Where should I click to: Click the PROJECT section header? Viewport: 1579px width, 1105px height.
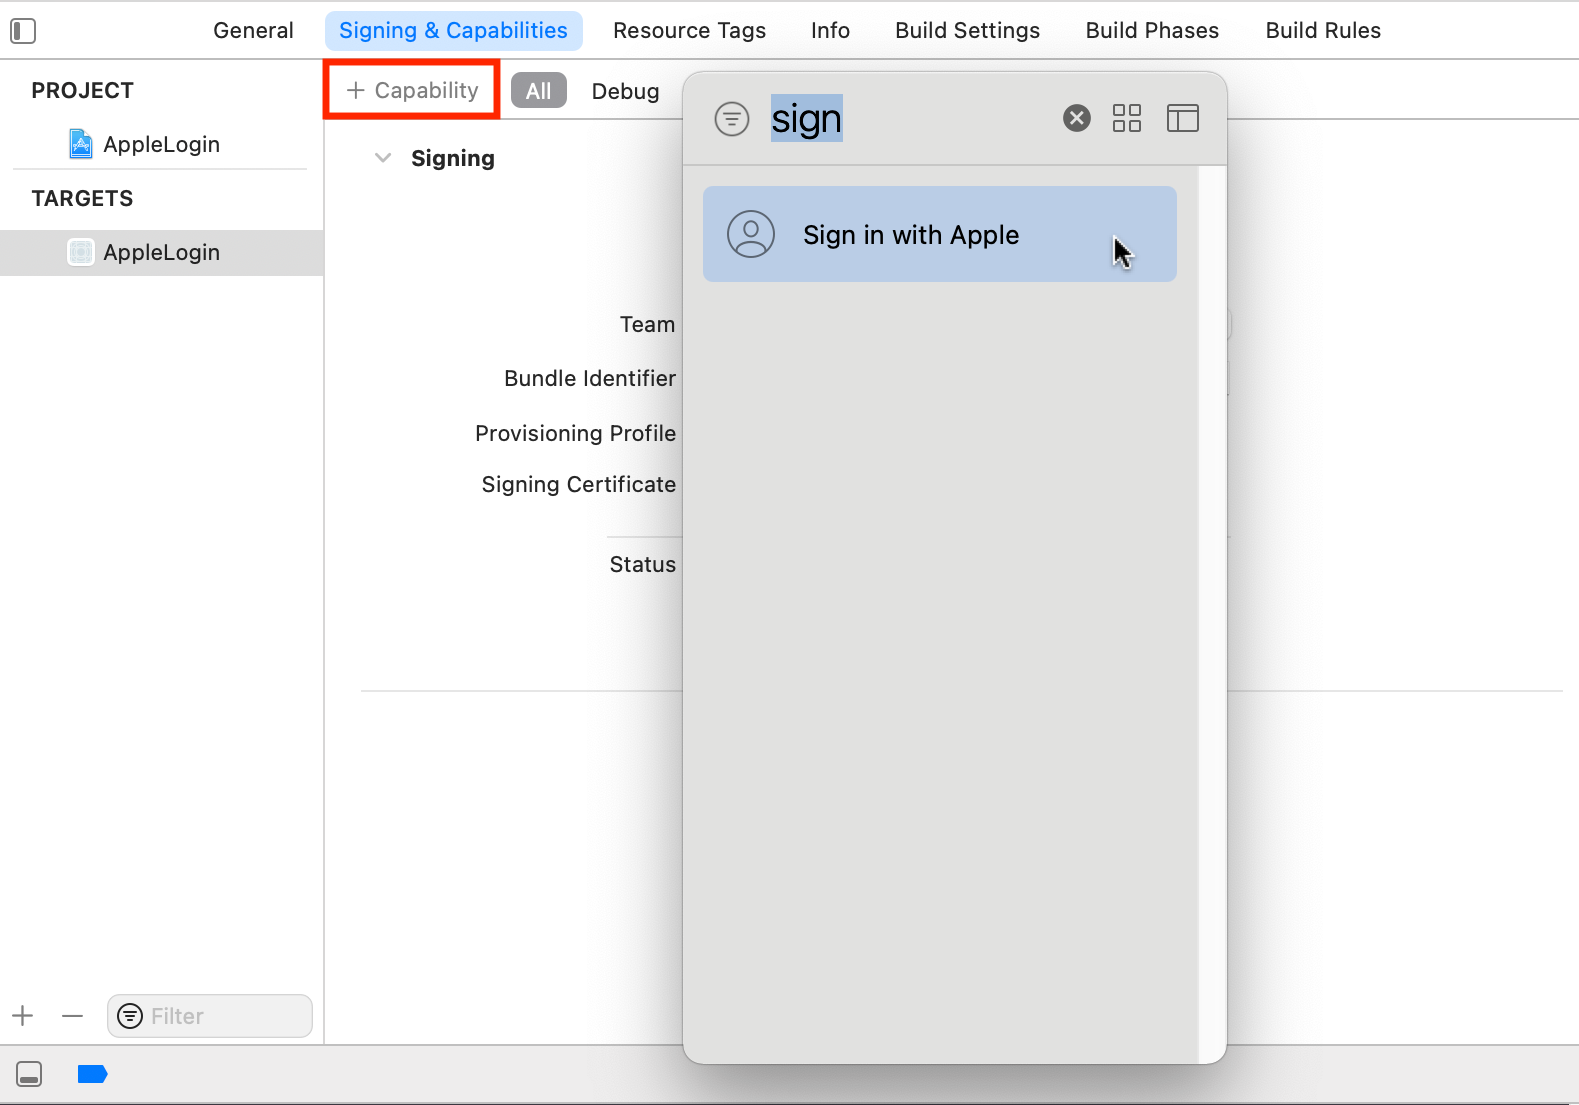(83, 90)
